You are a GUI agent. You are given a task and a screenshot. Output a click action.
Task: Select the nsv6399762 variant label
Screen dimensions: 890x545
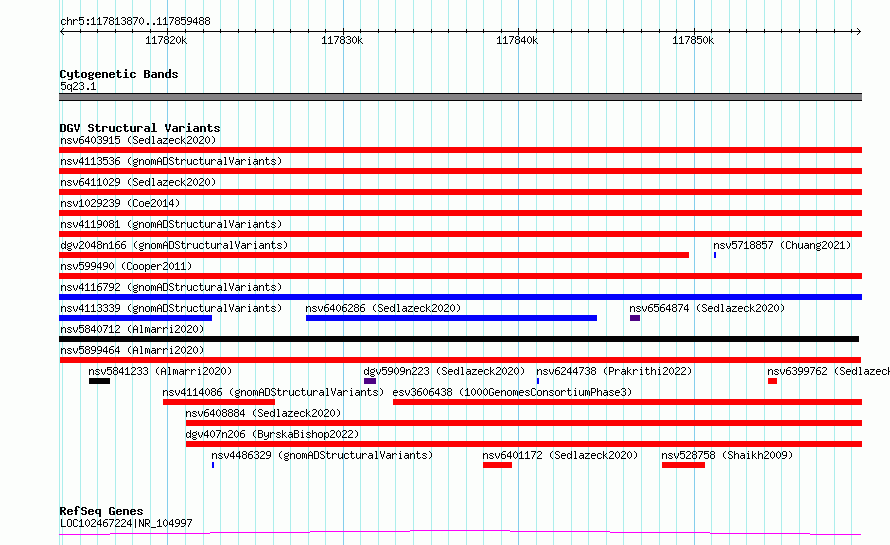coord(828,371)
